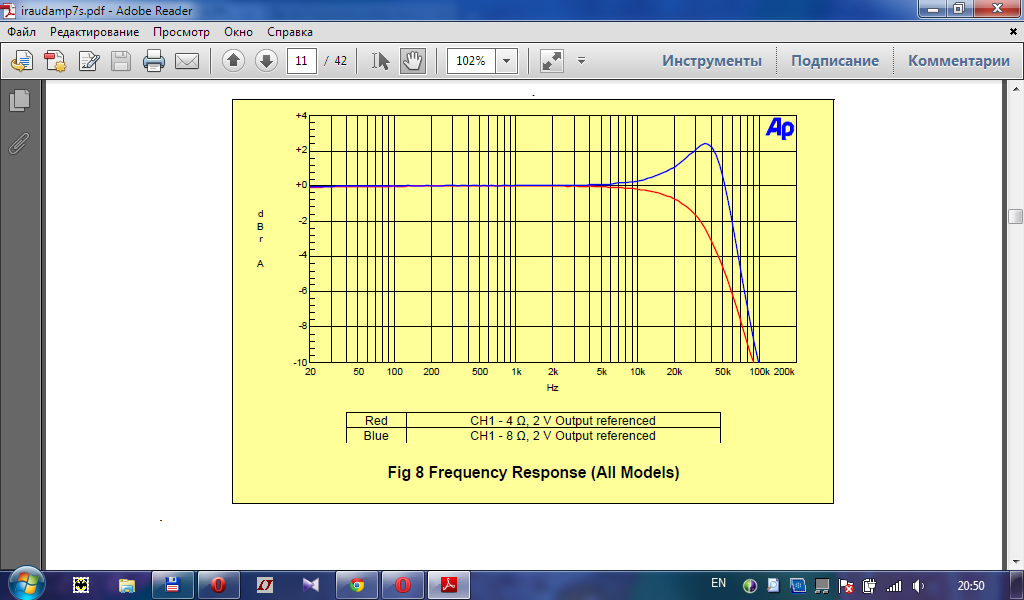Click the page number field showing 11
Image resolution: width=1024 pixels, height=600 pixels.
click(x=302, y=61)
